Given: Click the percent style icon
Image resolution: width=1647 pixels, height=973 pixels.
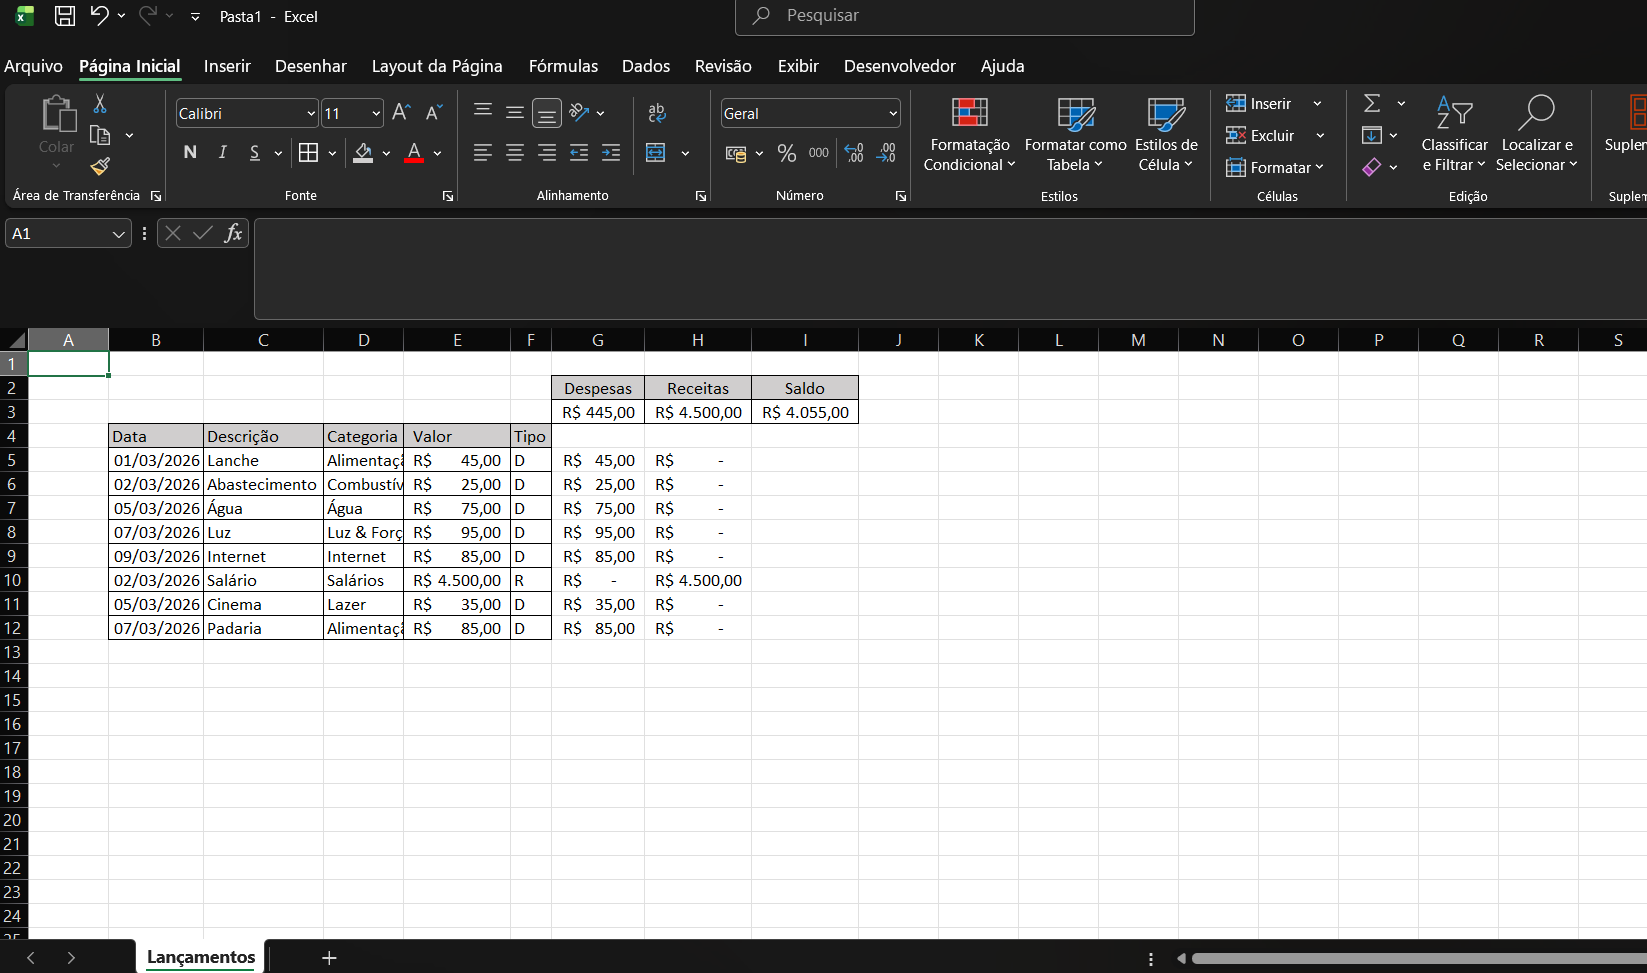Looking at the screenshot, I should [787, 153].
